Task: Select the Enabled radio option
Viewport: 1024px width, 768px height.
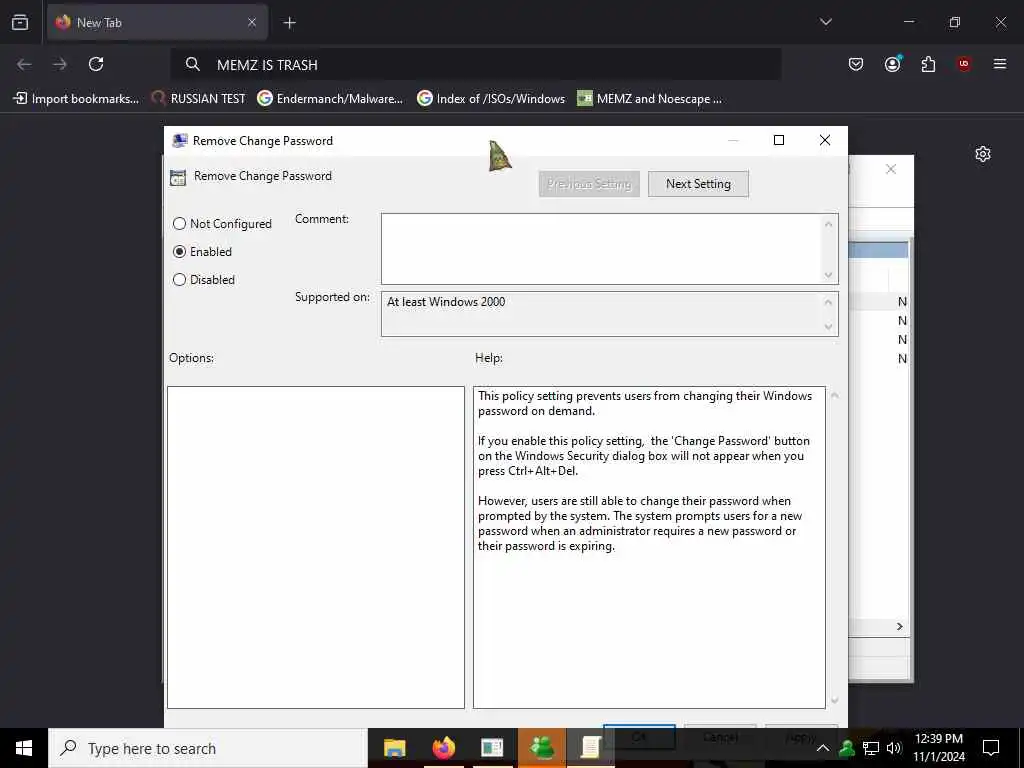Action: pyautogui.click(x=202, y=251)
